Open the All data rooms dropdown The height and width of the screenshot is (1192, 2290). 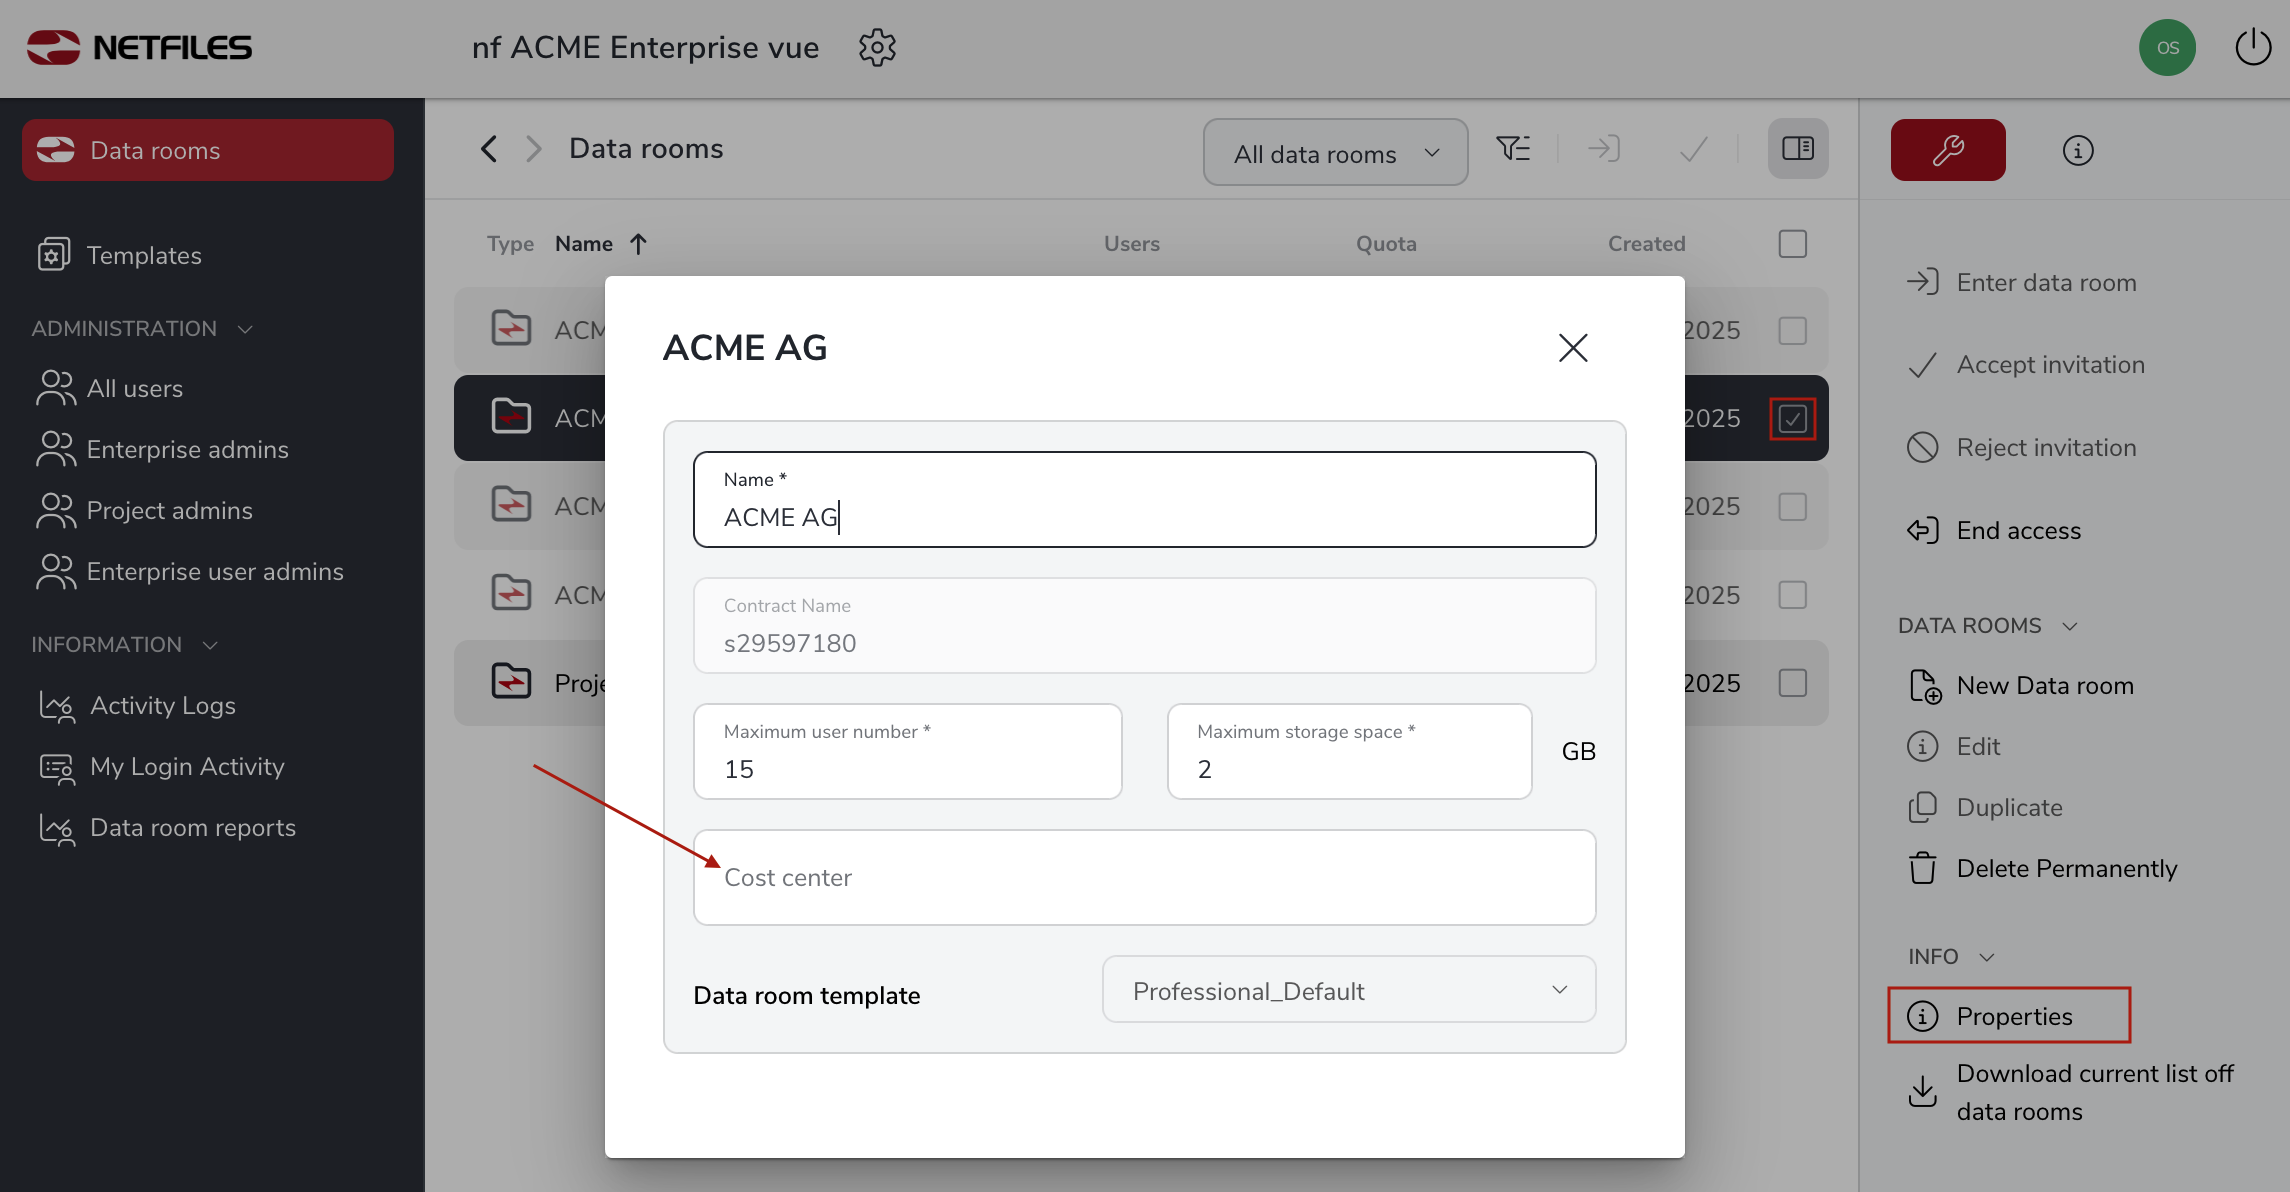pos(1335,153)
